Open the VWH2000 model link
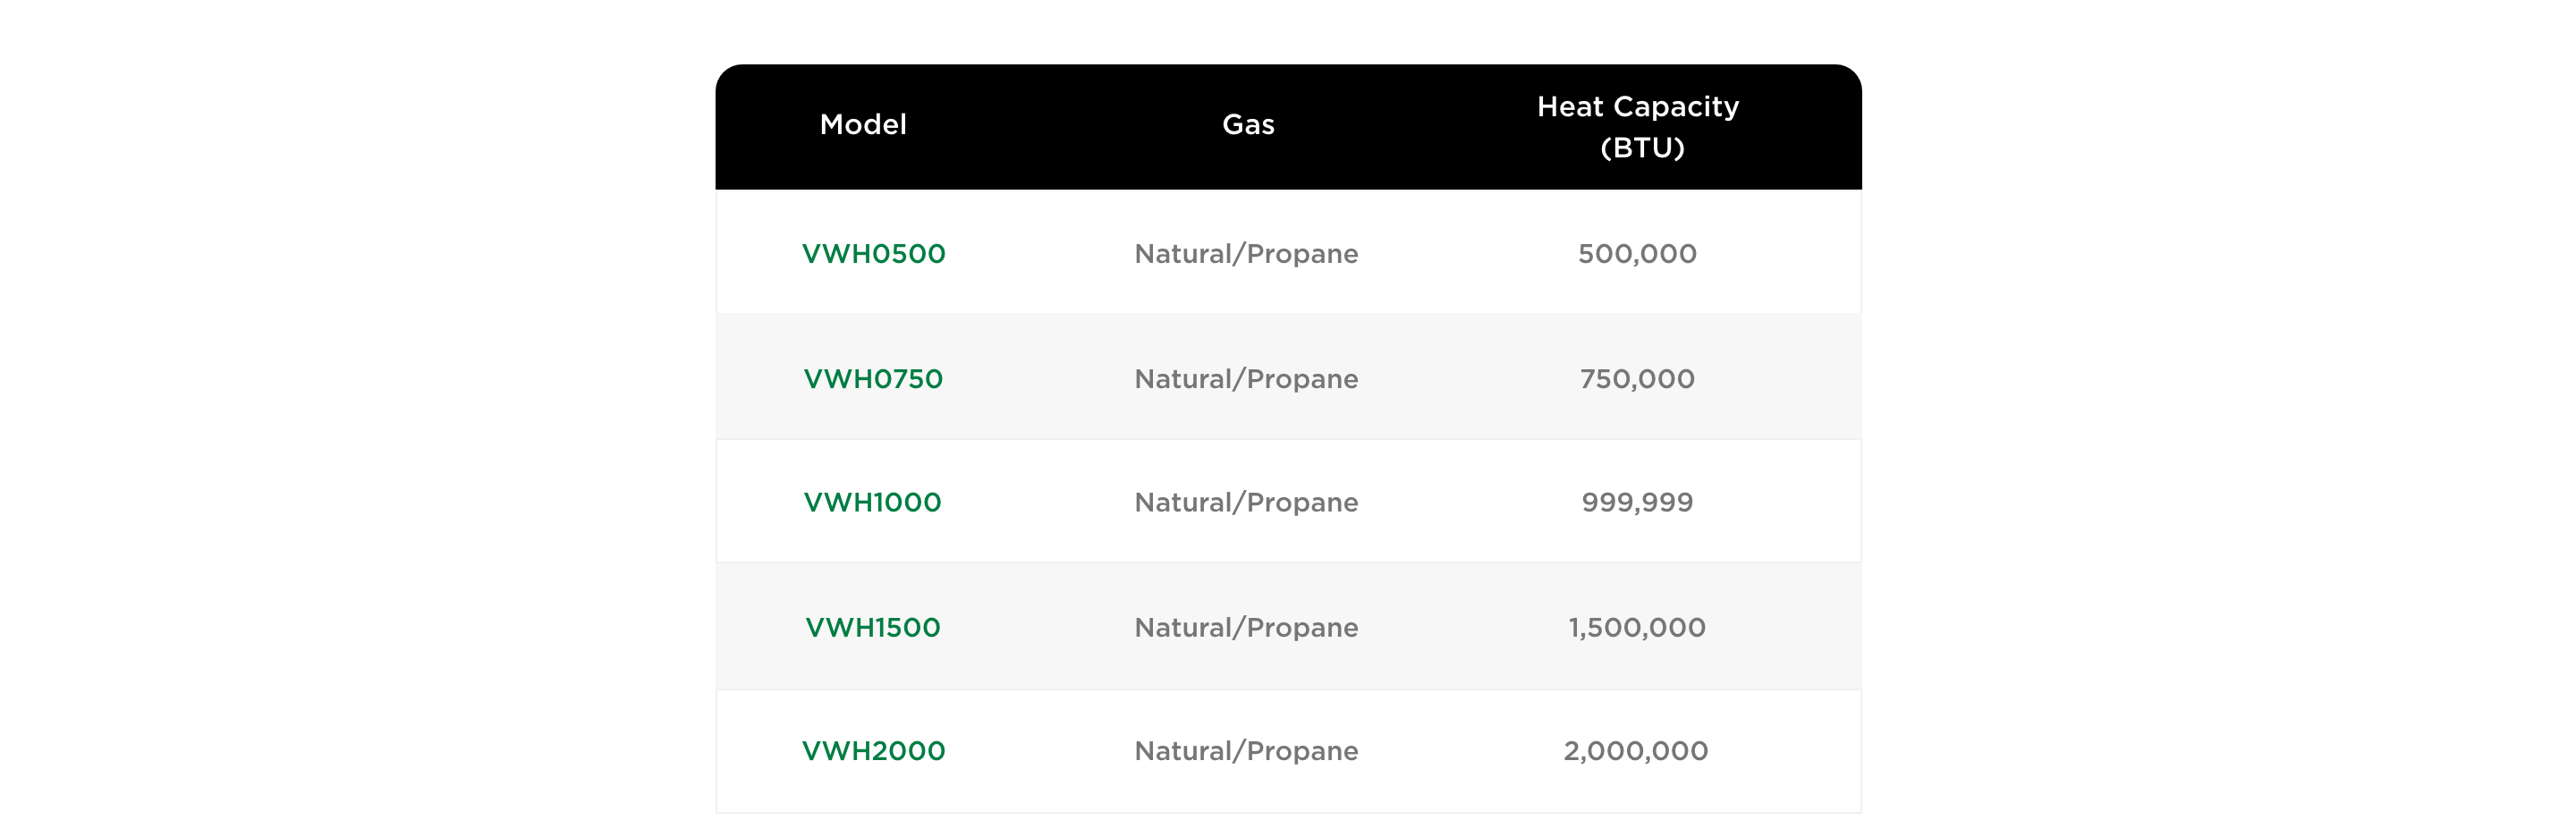This screenshot has height=837, width=2576. 873,750
